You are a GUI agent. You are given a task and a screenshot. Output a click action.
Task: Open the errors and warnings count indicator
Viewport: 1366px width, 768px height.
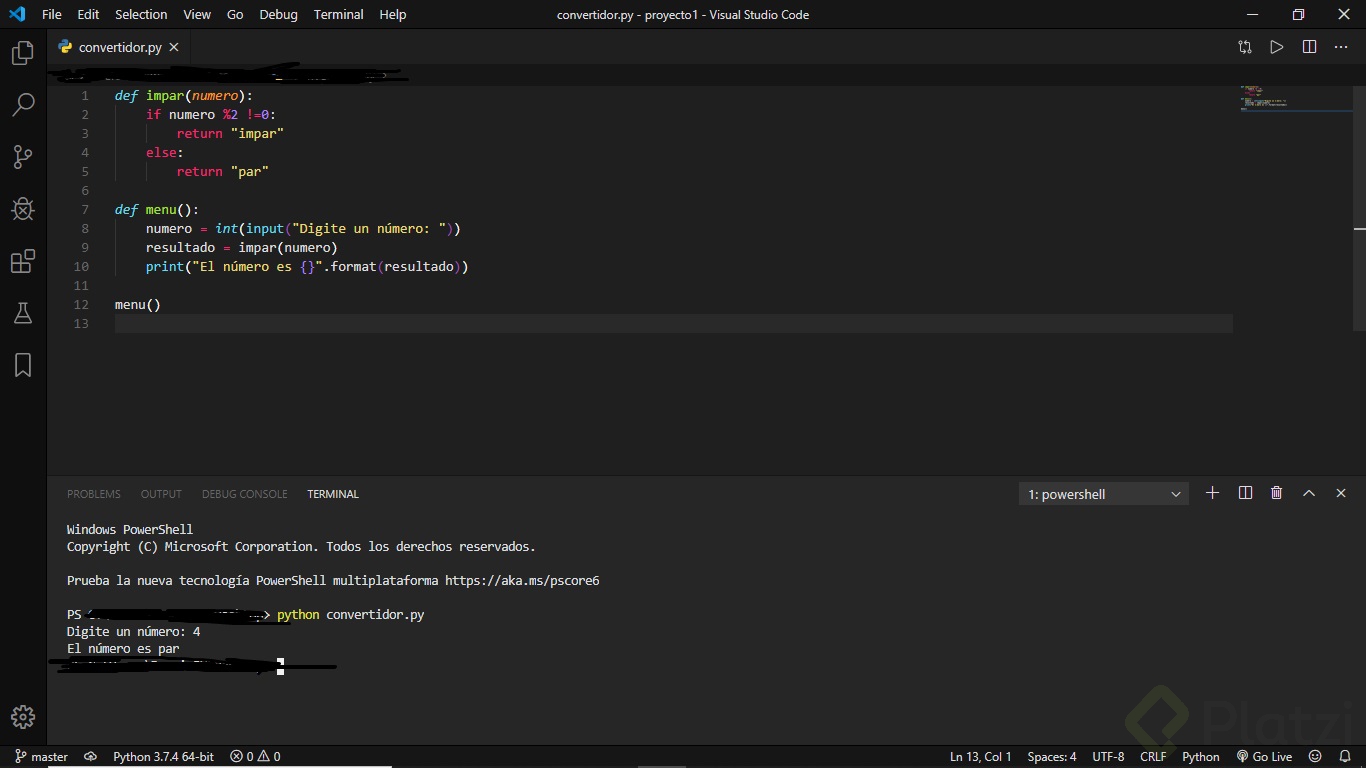[255, 757]
